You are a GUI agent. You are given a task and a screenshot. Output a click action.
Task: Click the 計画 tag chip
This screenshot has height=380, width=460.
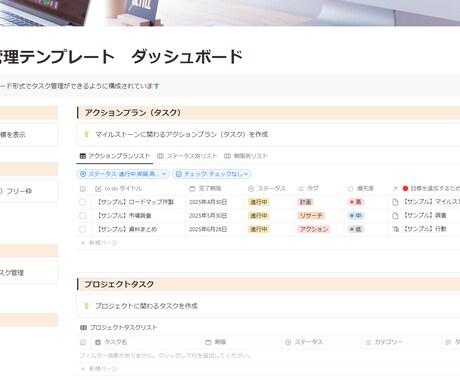[305, 202]
